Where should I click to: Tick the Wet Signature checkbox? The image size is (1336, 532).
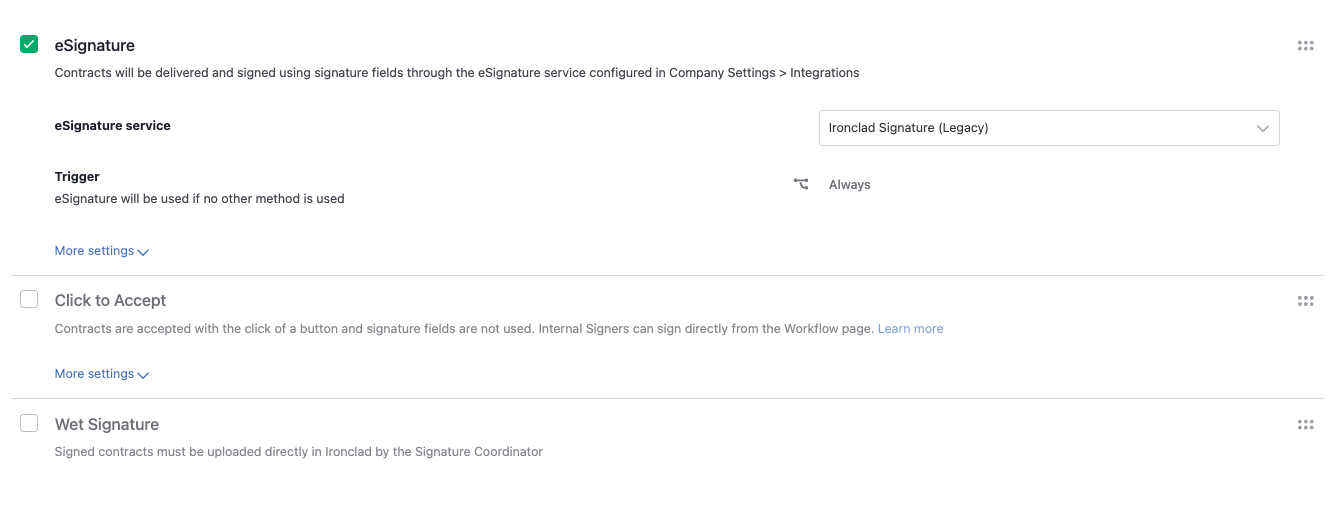click(x=29, y=423)
